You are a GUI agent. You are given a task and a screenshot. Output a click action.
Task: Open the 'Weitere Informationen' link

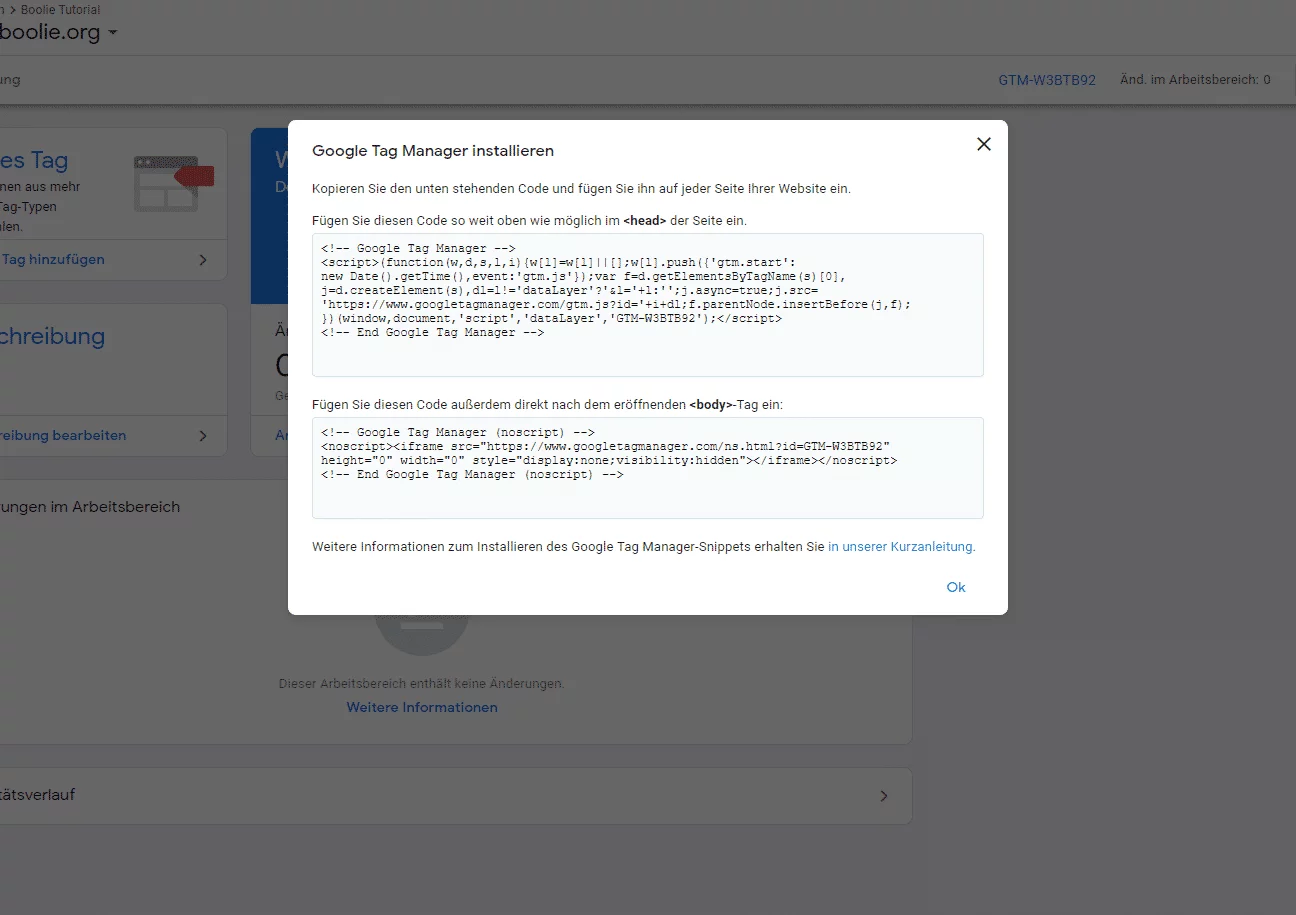tap(422, 707)
